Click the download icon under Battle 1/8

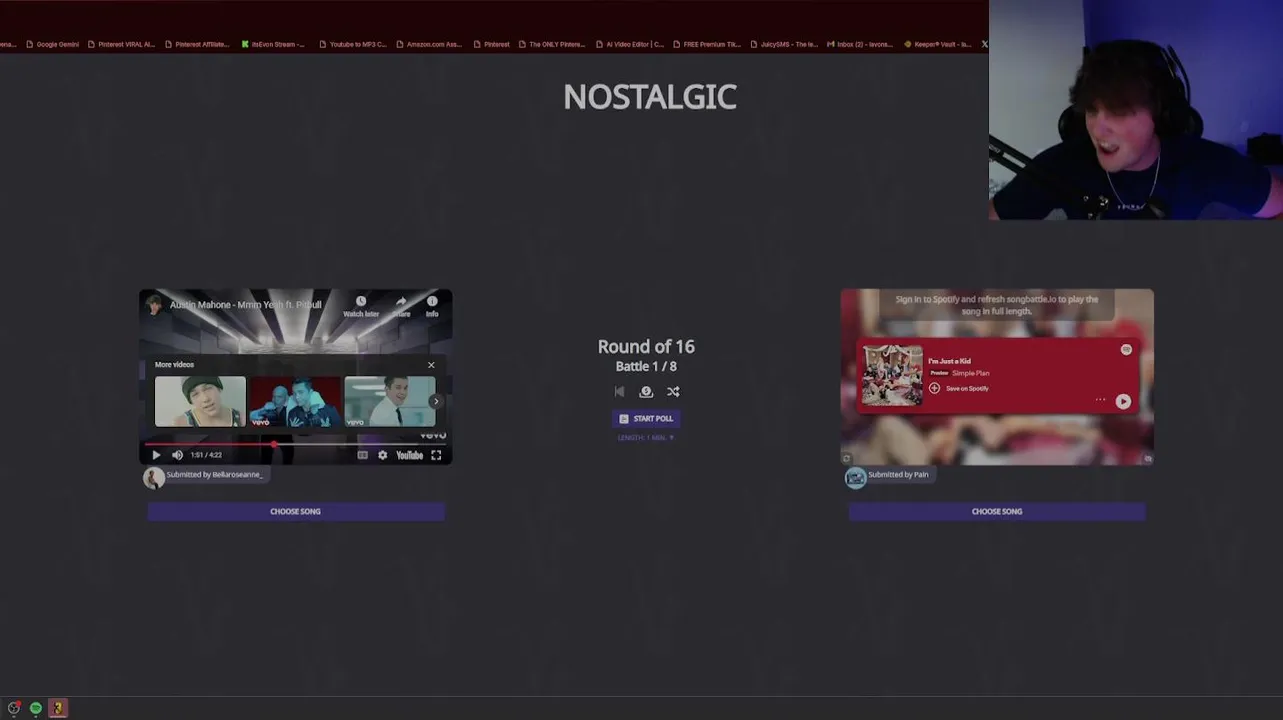[x=646, y=392]
